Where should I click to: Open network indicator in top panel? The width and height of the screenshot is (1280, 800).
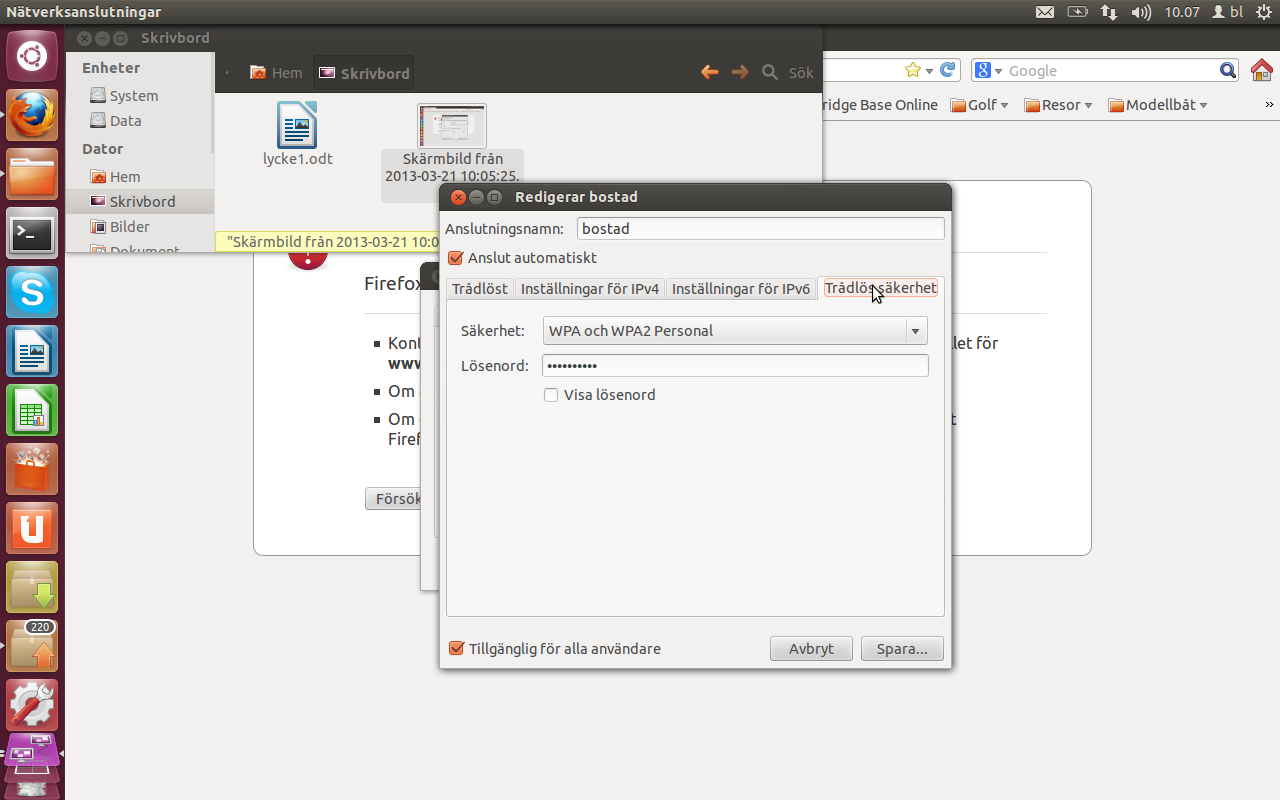pyautogui.click(x=1109, y=12)
